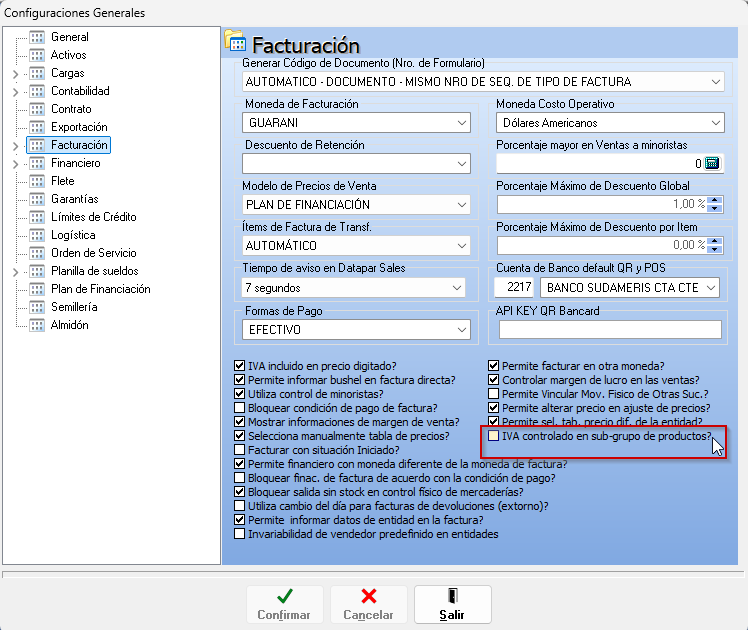The width and height of the screenshot is (748, 630).
Task: Click the Cancelar button
Action: coord(369,605)
